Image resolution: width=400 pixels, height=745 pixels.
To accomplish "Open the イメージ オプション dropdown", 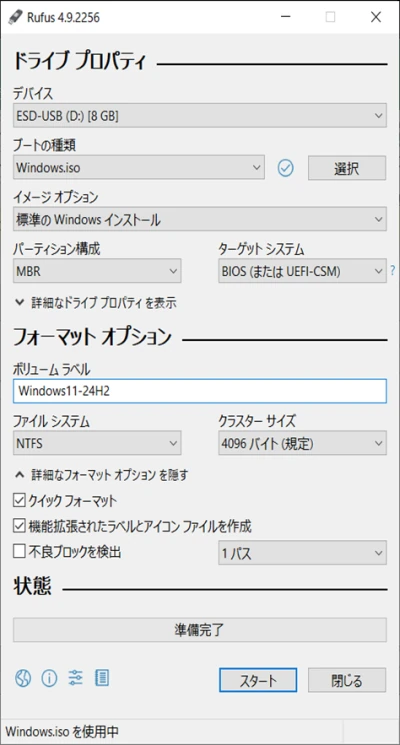I will coord(200,219).
